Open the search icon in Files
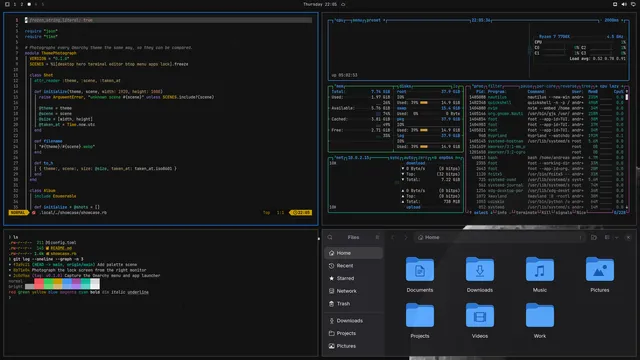Screen dimensions: 640x360 click(330, 237)
